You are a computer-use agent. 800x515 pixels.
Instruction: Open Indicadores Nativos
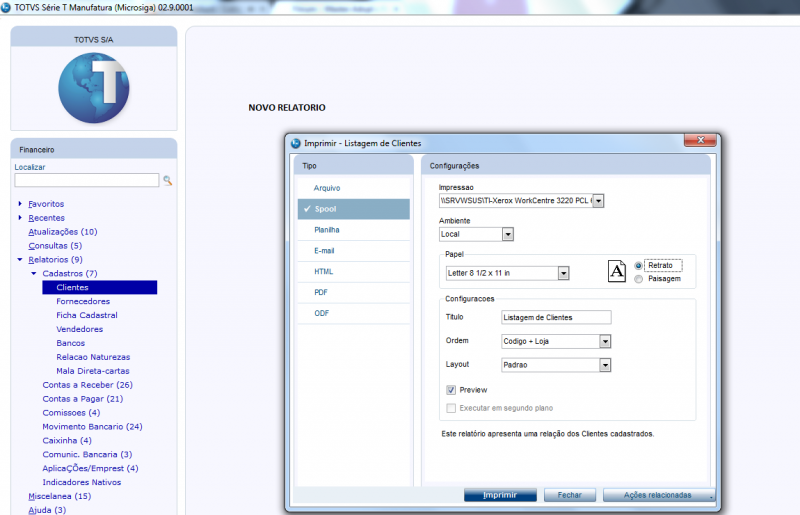click(82, 482)
